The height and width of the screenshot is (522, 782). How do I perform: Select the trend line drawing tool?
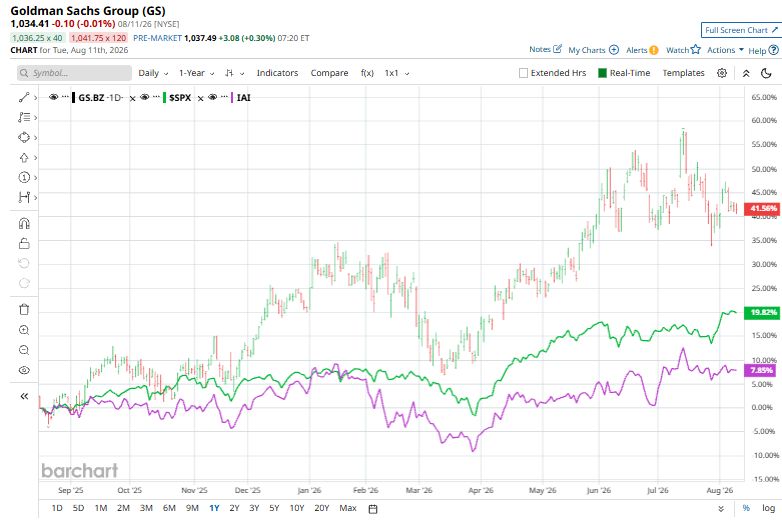(24, 97)
